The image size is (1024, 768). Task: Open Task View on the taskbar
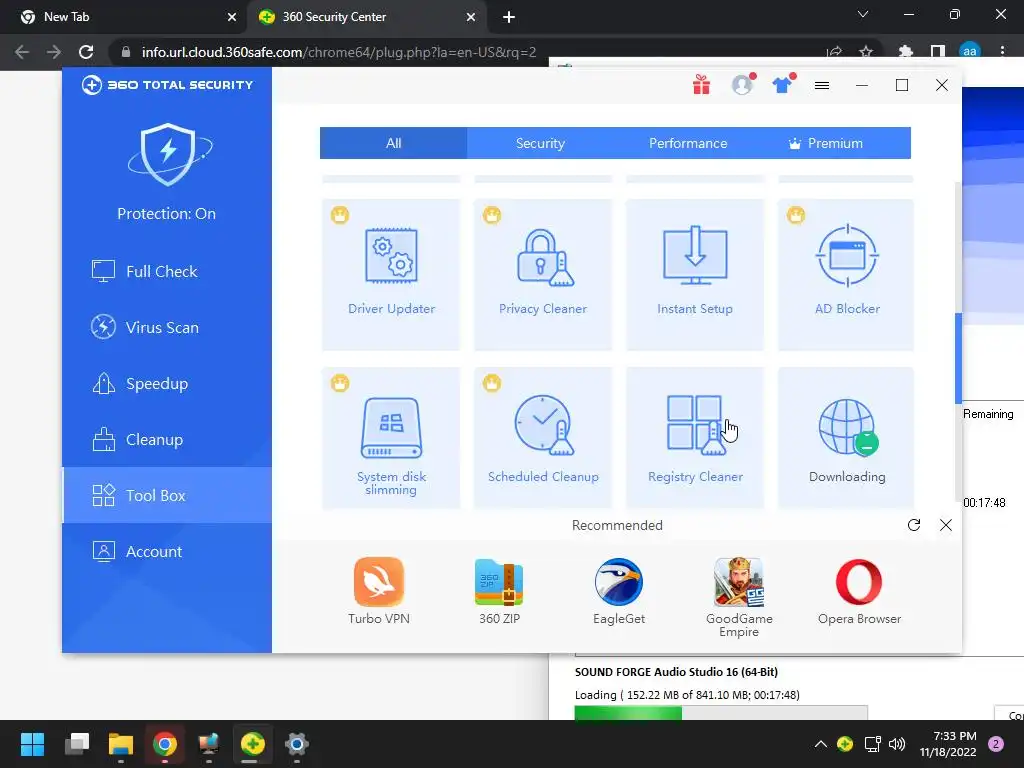77,744
